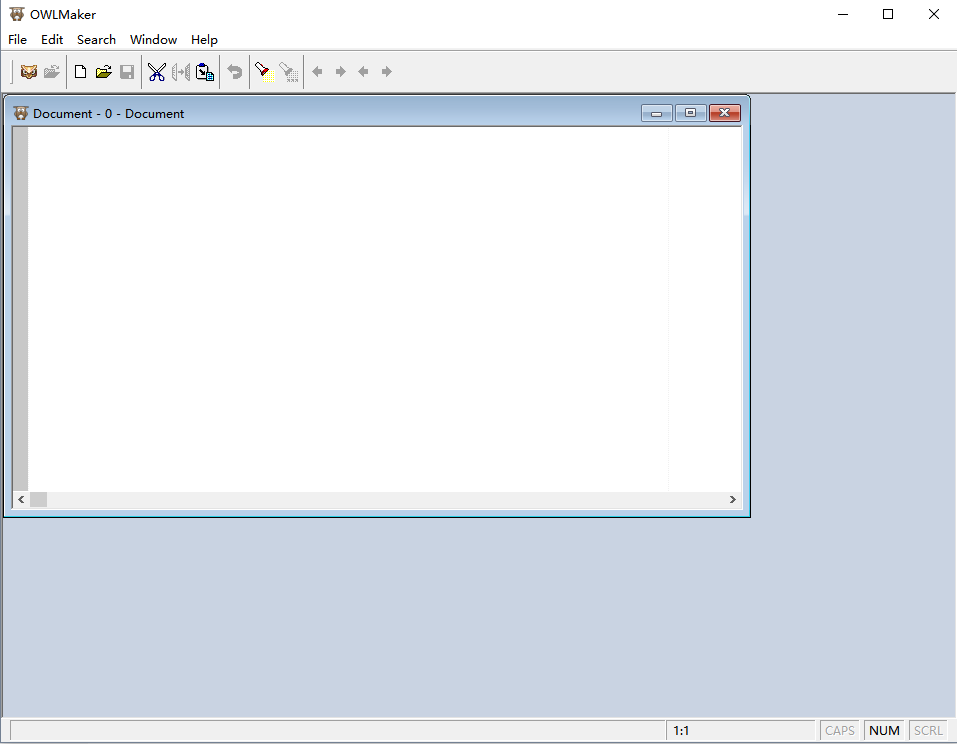Image resolution: width=957 pixels, height=744 pixels.
Task: Click the grayed-out open project folder icon
Action: click(x=52, y=72)
